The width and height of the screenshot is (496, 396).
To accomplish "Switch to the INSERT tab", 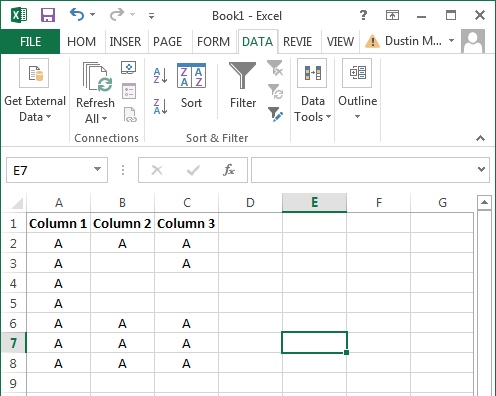I will (x=125, y=42).
